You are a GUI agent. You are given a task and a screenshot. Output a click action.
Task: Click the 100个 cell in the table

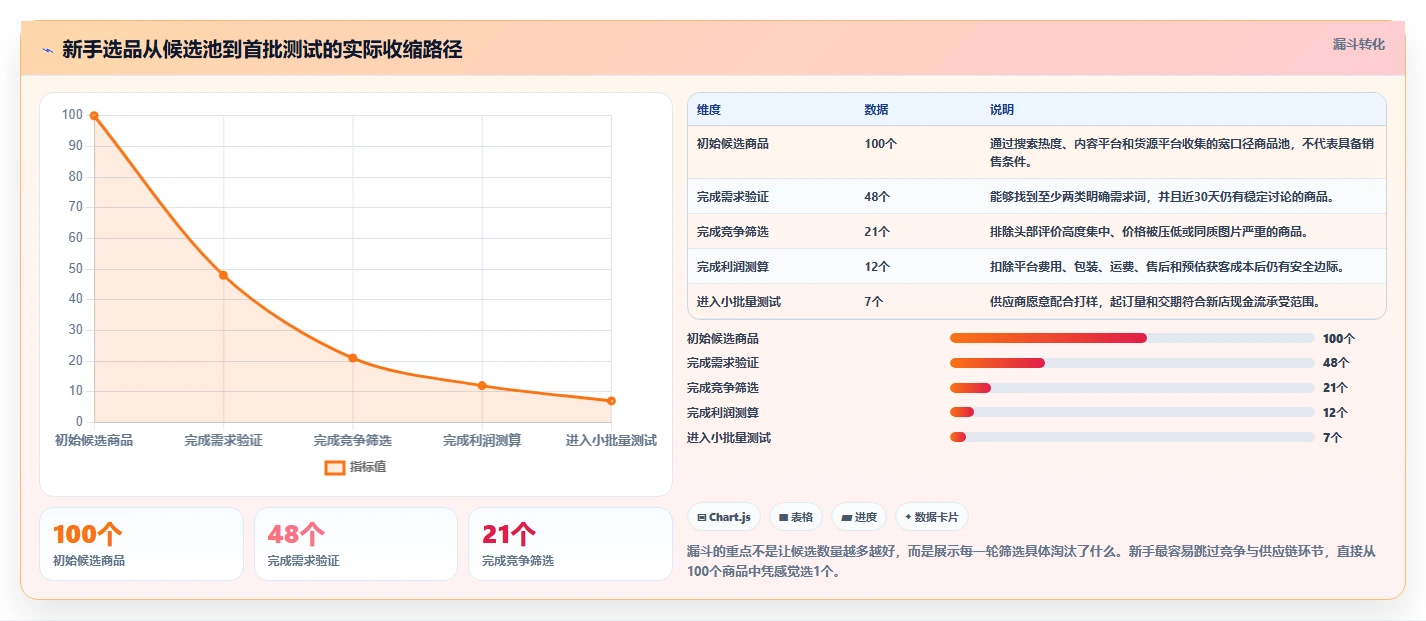[x=880, y=144]
